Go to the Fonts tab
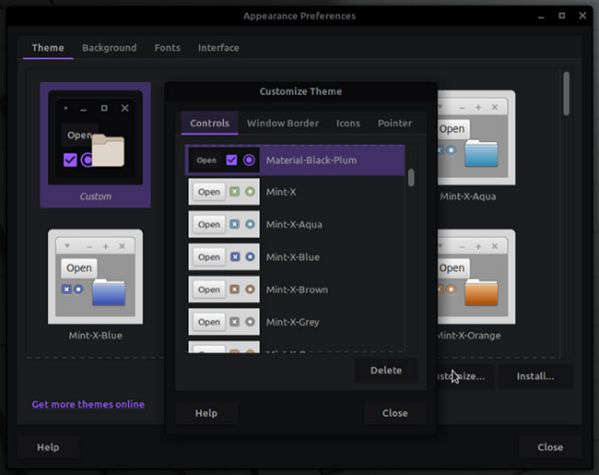This screenshot has width=599, height=475. pyautogui.click(x=167, y=48)
